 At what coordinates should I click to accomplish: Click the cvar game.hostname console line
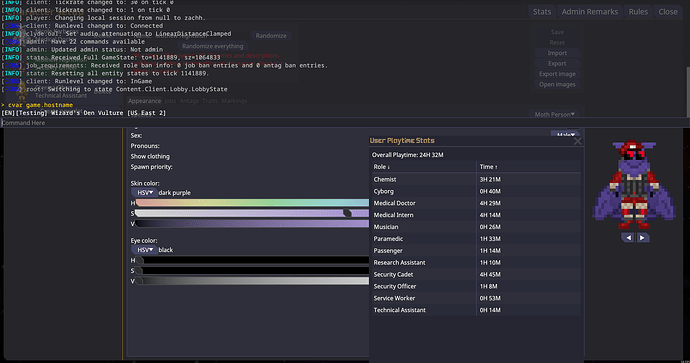37,105
